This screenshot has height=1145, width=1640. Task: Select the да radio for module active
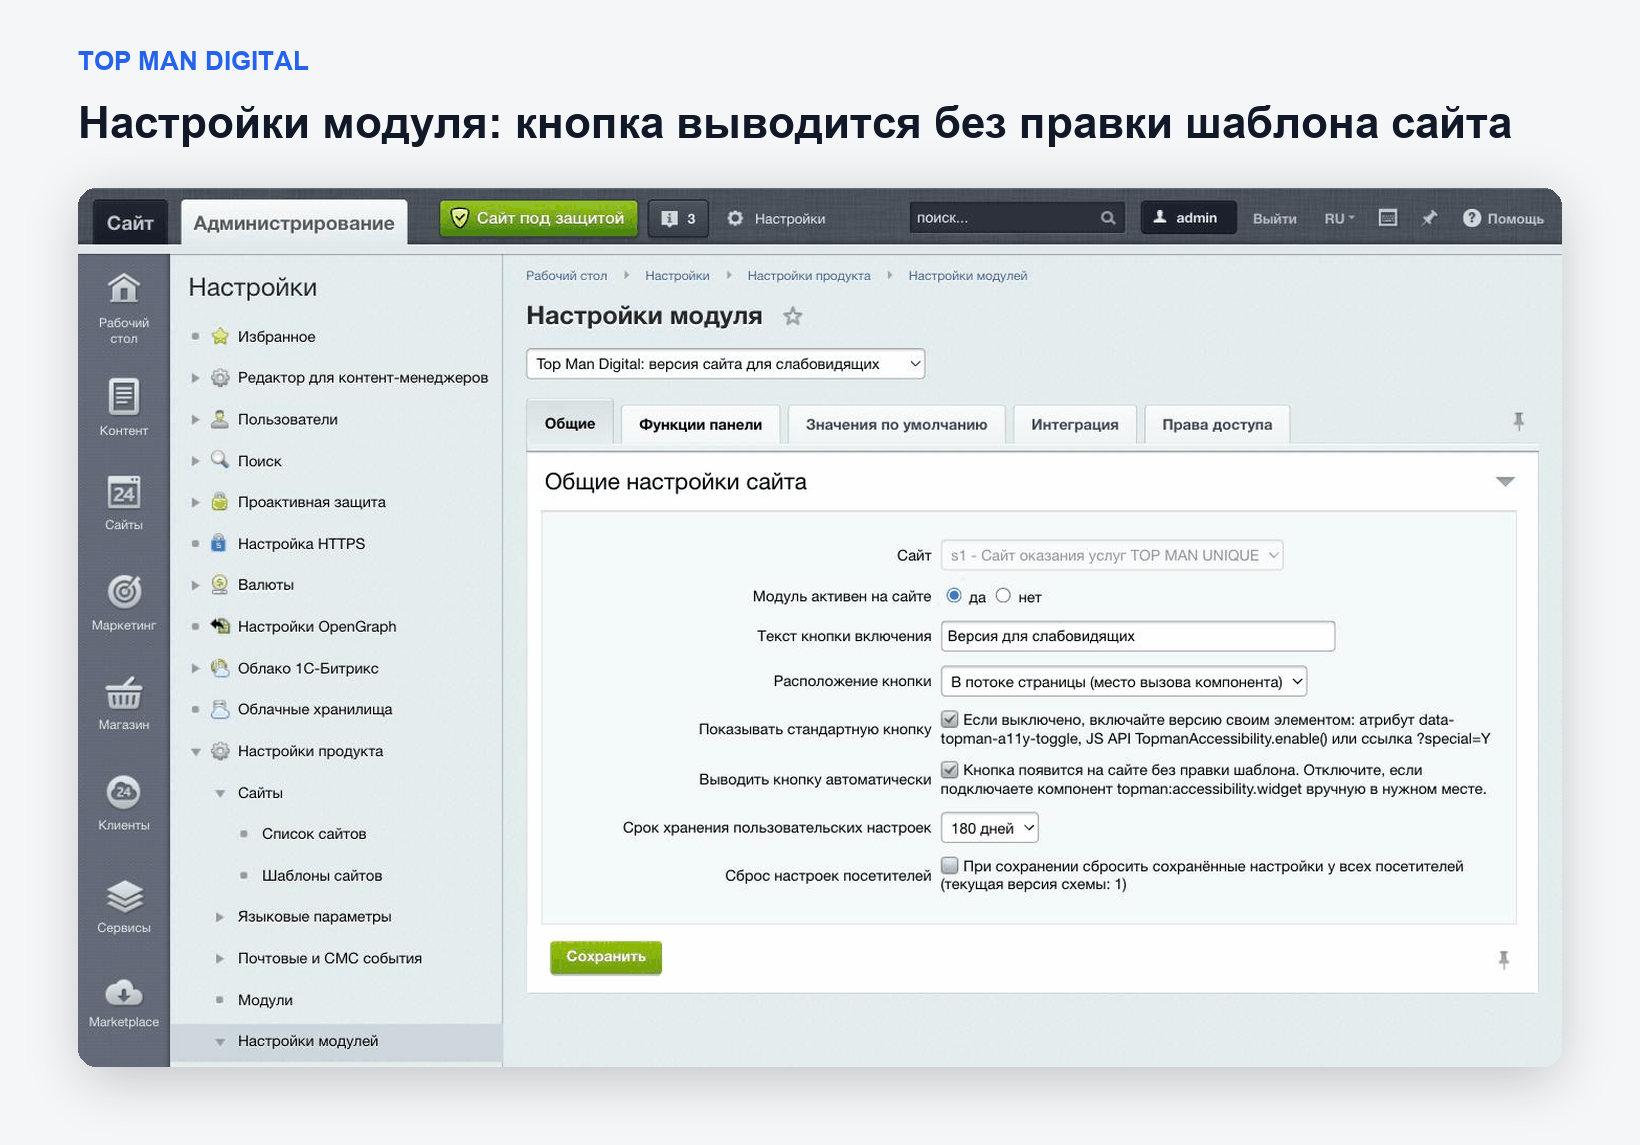[x=954, y=596]
